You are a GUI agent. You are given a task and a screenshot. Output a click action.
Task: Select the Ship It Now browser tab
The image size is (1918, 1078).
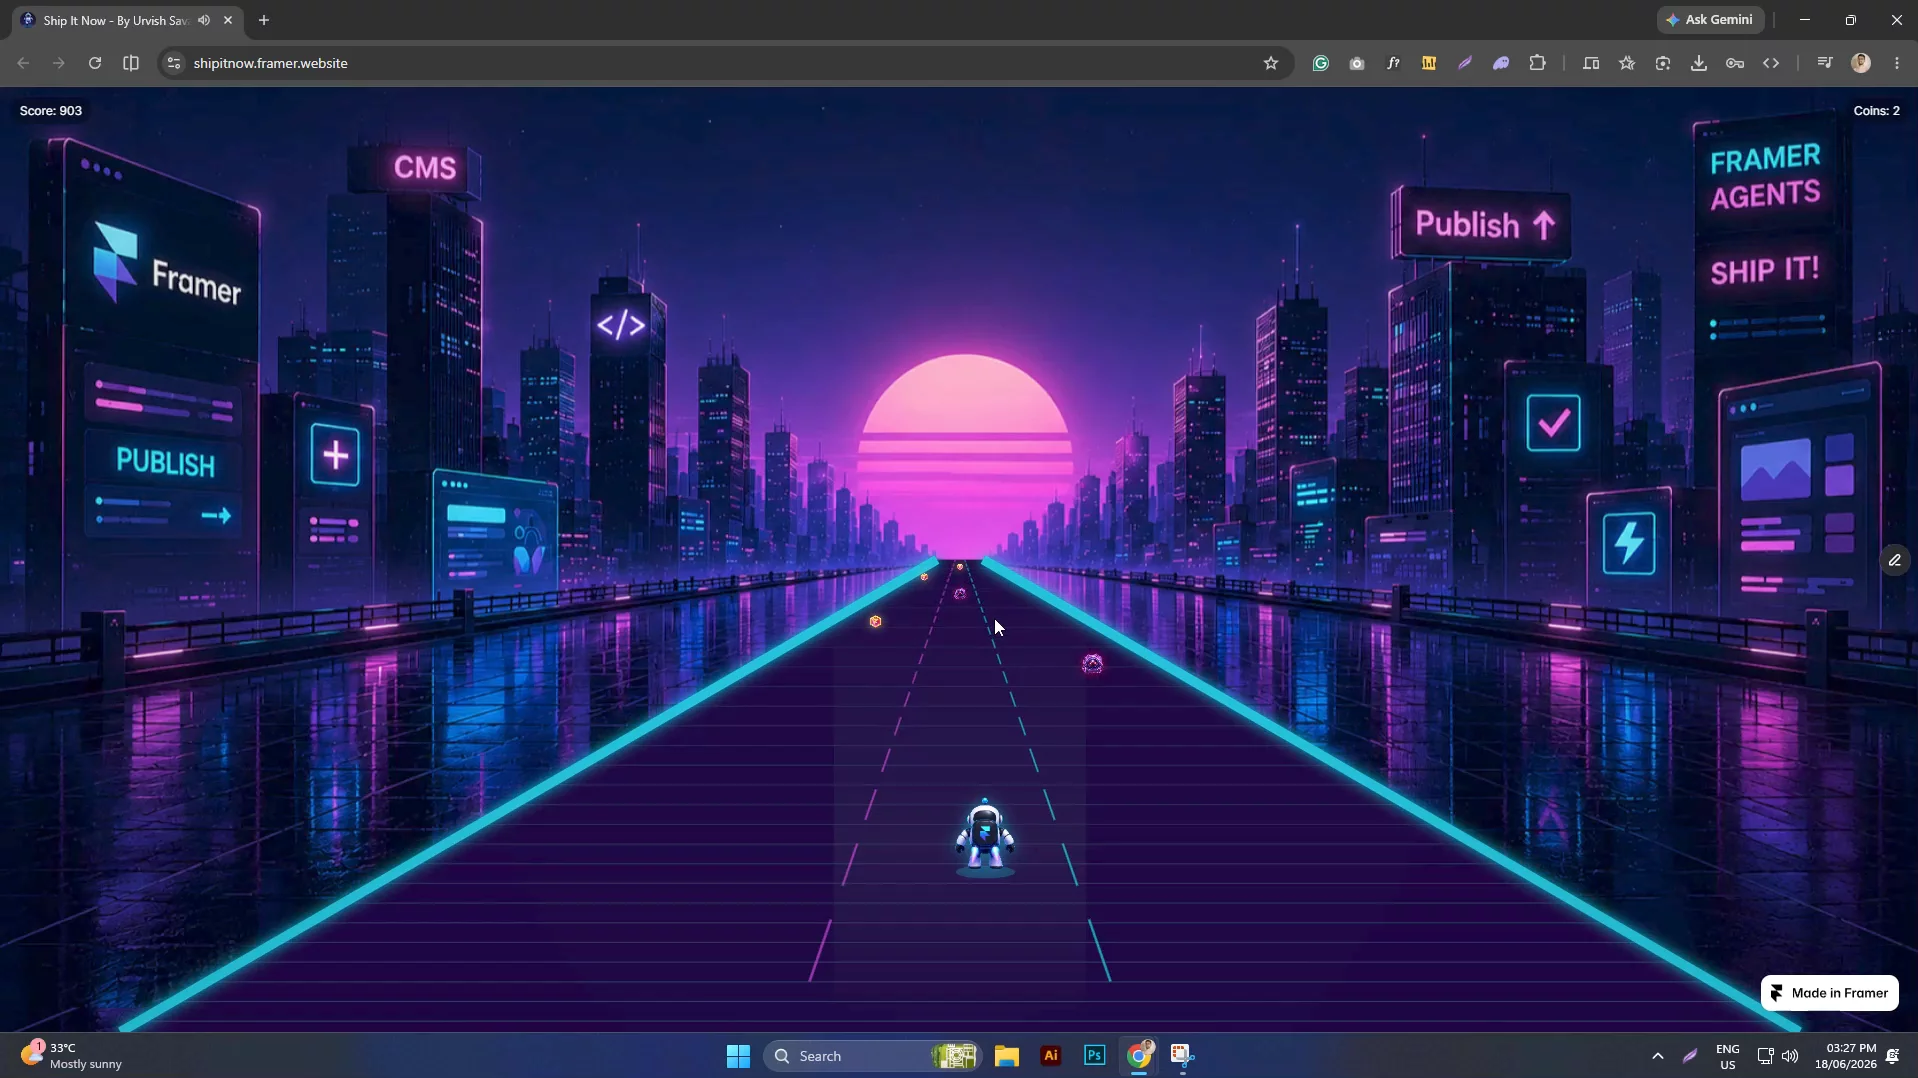pyautogui.click(x=128, y=20)
